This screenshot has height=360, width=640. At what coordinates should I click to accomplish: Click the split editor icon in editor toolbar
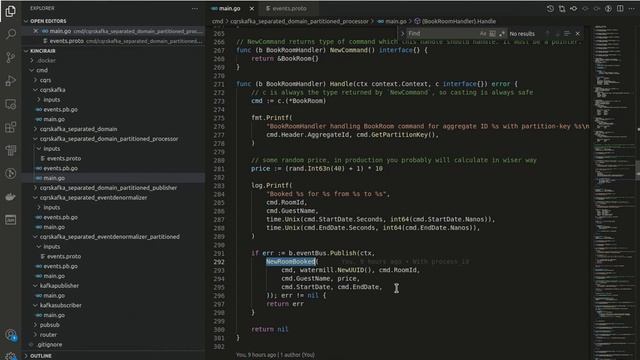[620, 9]
